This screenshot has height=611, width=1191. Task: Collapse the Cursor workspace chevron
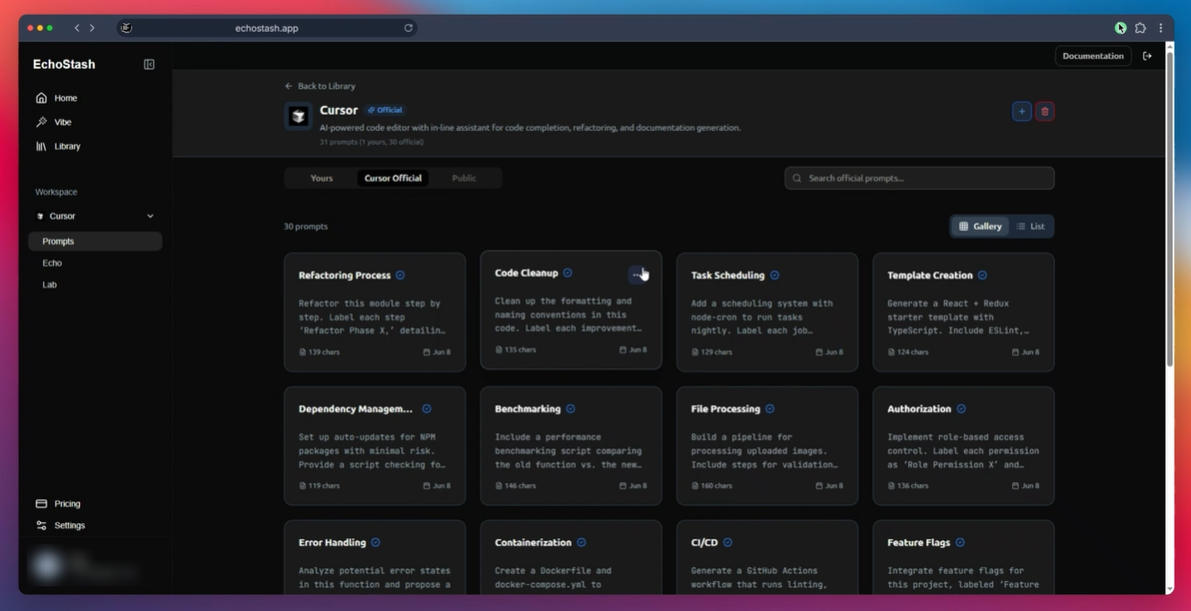tap(150, 217)
